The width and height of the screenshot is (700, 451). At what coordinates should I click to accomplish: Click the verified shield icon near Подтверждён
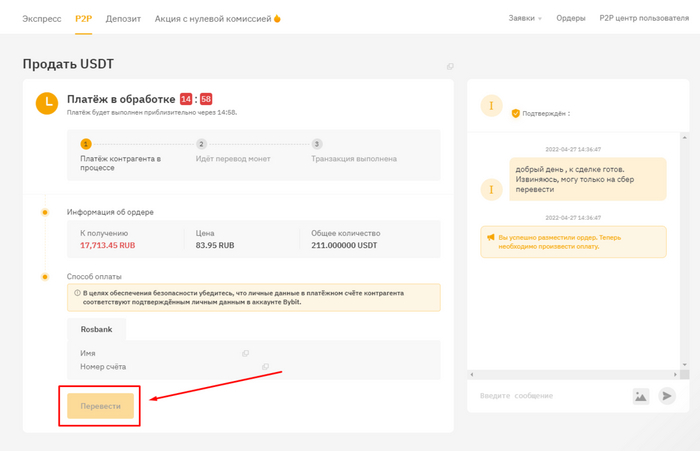pyautogui.click(x=516, y=114)
